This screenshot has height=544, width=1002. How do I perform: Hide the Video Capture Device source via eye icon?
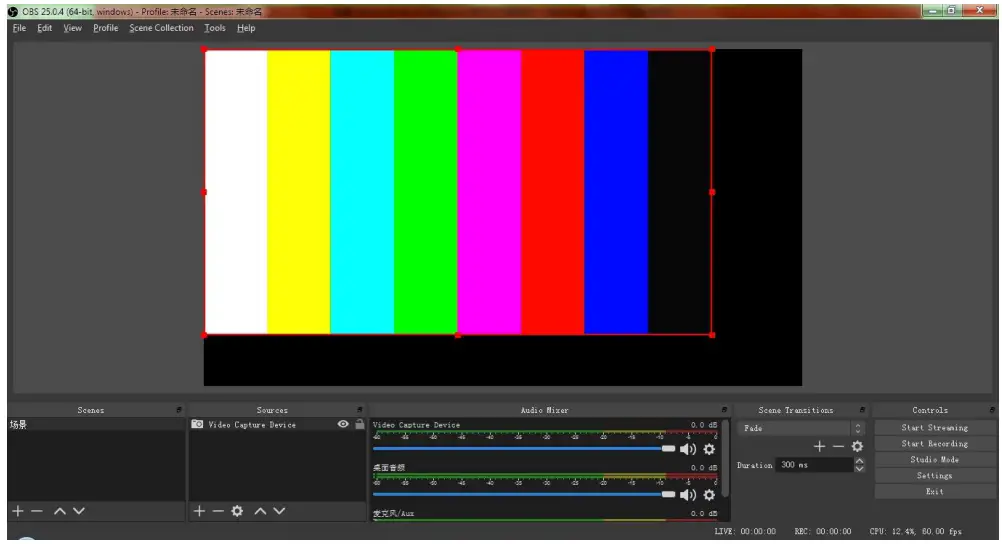pyautogui.click(x=343, y=424)
